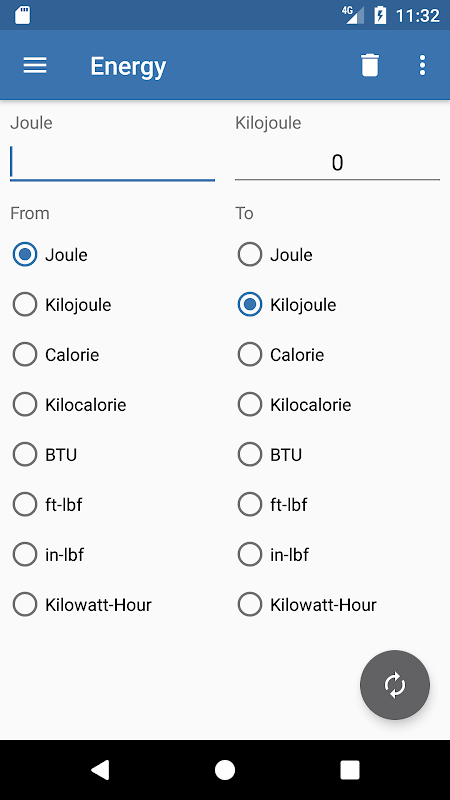Screen dimensions: 450x800
Task: Tap the recent apps square button
Action: point(350,770)
